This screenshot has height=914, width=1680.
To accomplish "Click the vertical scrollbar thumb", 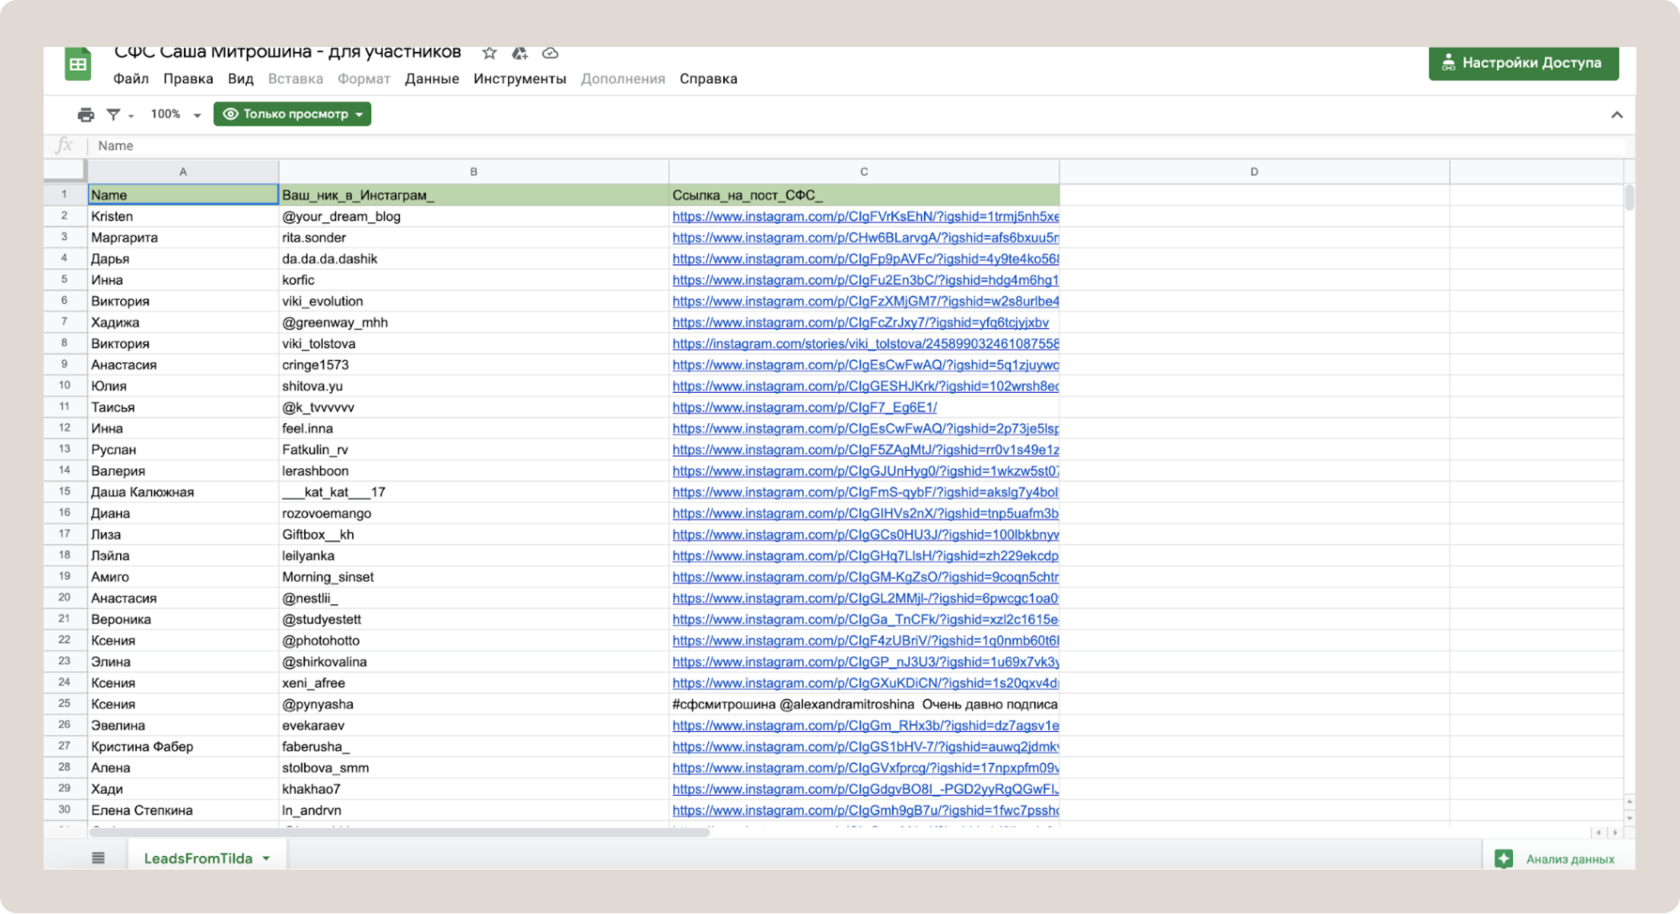I will [x=1629, y=197].
